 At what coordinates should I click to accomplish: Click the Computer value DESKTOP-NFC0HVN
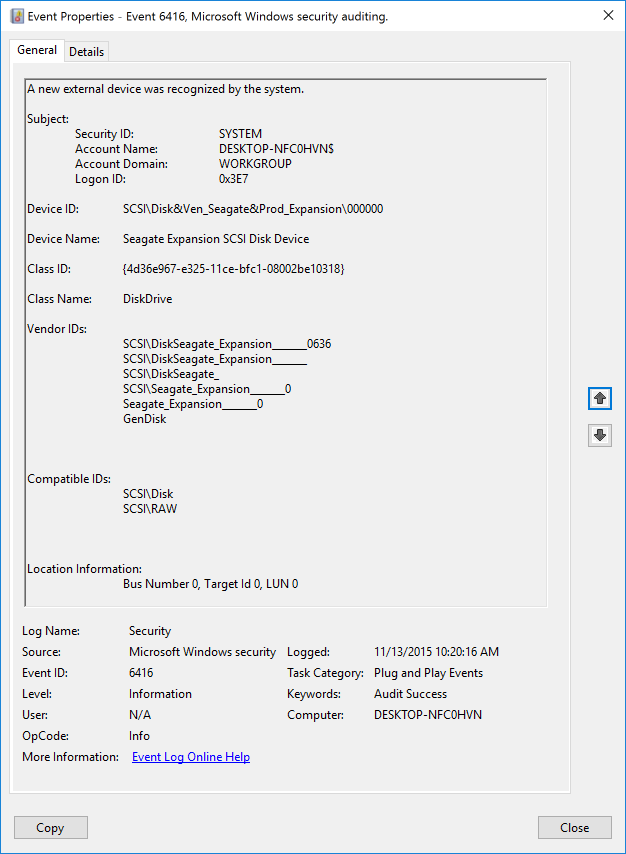[429, 715]
